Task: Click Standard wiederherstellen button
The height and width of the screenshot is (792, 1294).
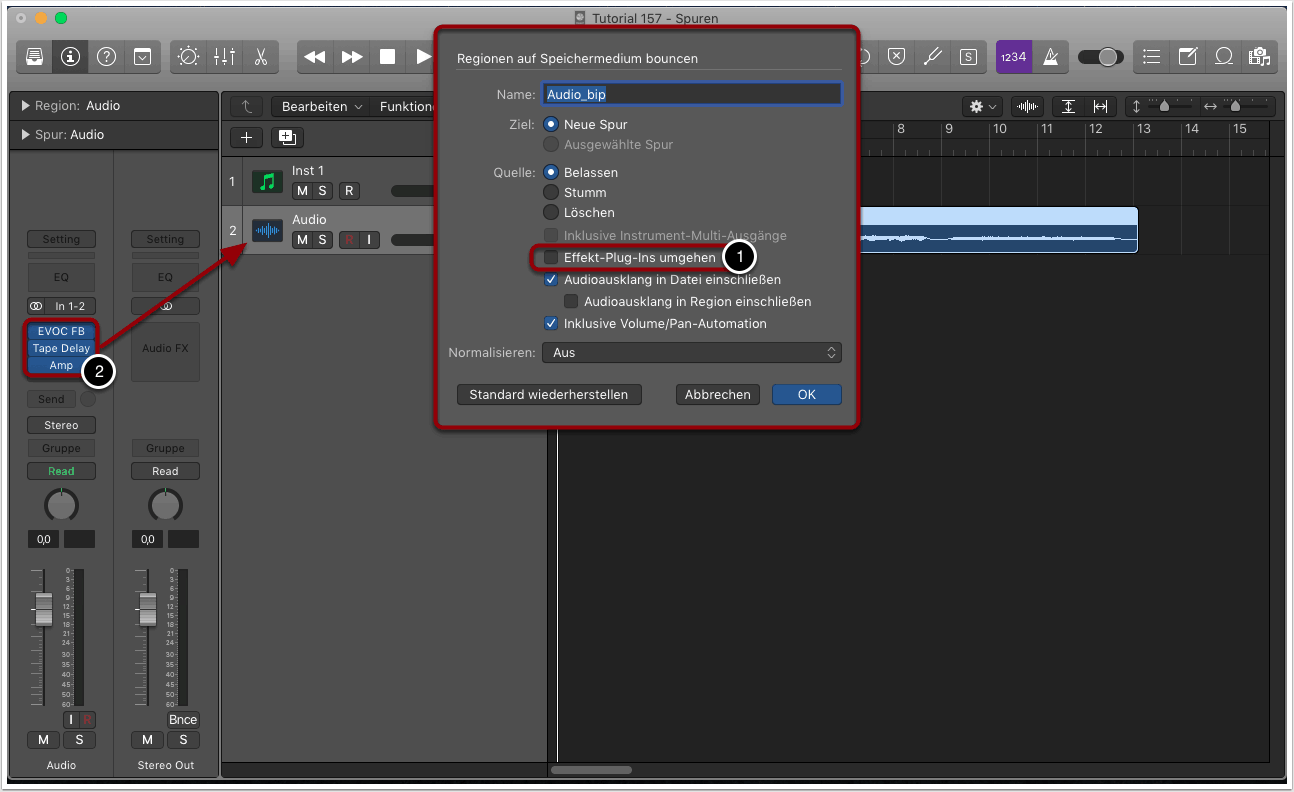Action: click(x=549, y=395)
